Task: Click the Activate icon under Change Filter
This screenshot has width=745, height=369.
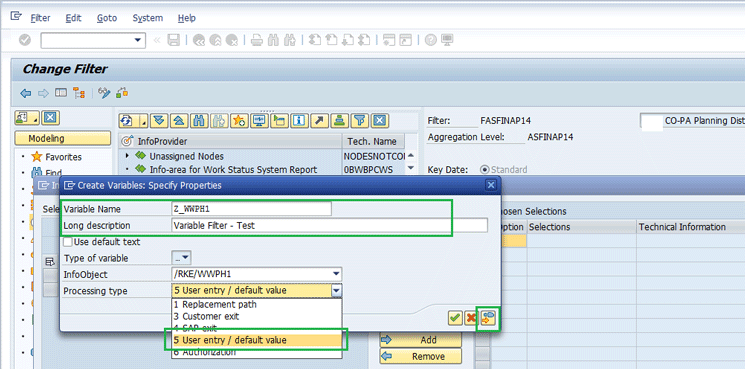Action: pyautogui.click(x=122, y=93)
